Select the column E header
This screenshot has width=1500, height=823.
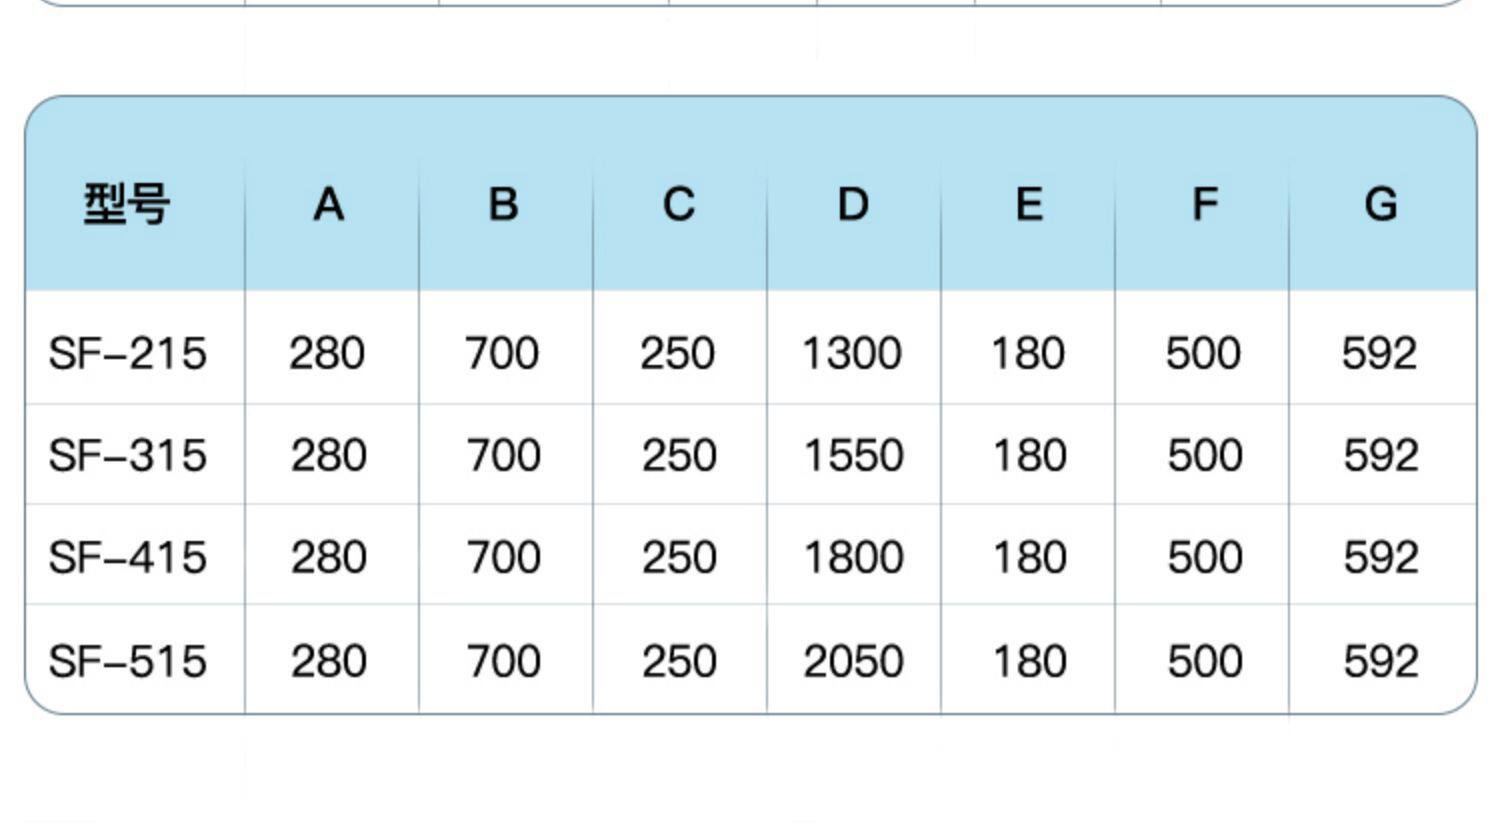1029,205
